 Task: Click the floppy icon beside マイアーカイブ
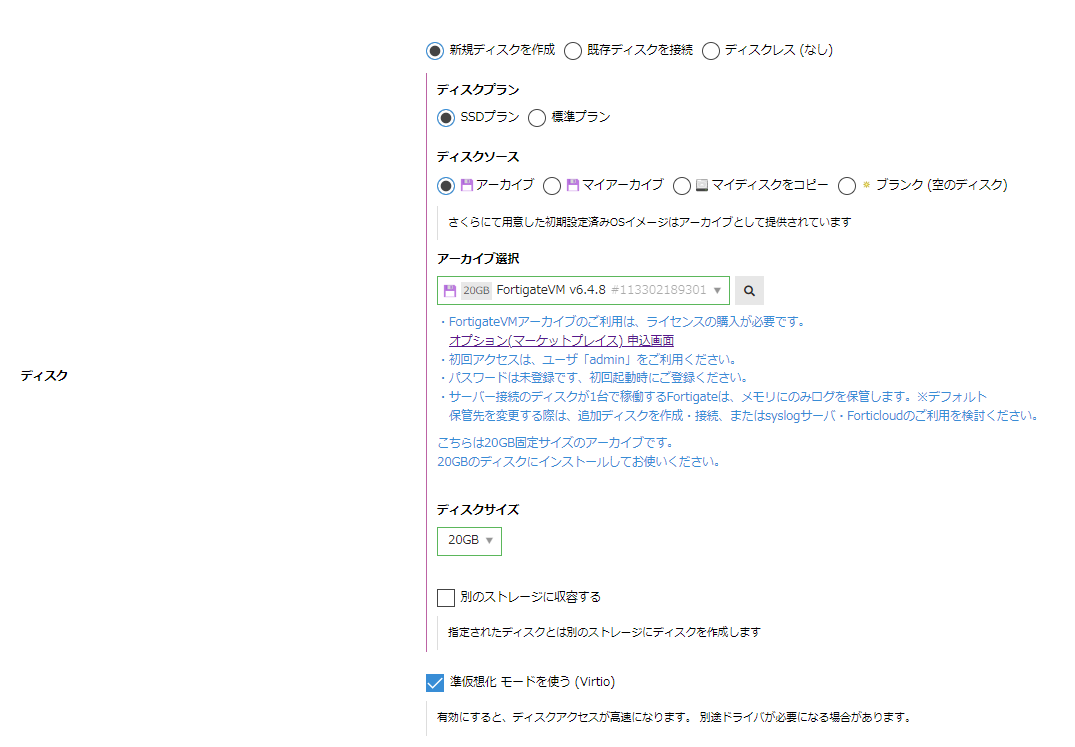(573, 185)
